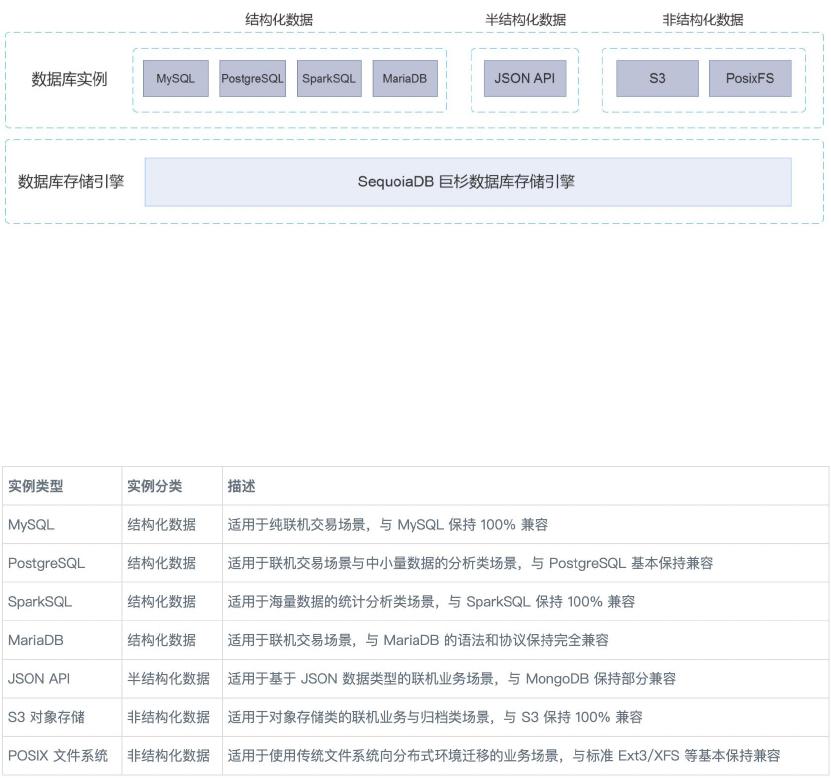Viewport: 831px width, 778px height.
Task: Click the description 适用于对象存储类的联机业务与归档类场景
Action: click(x=435, y=717)
